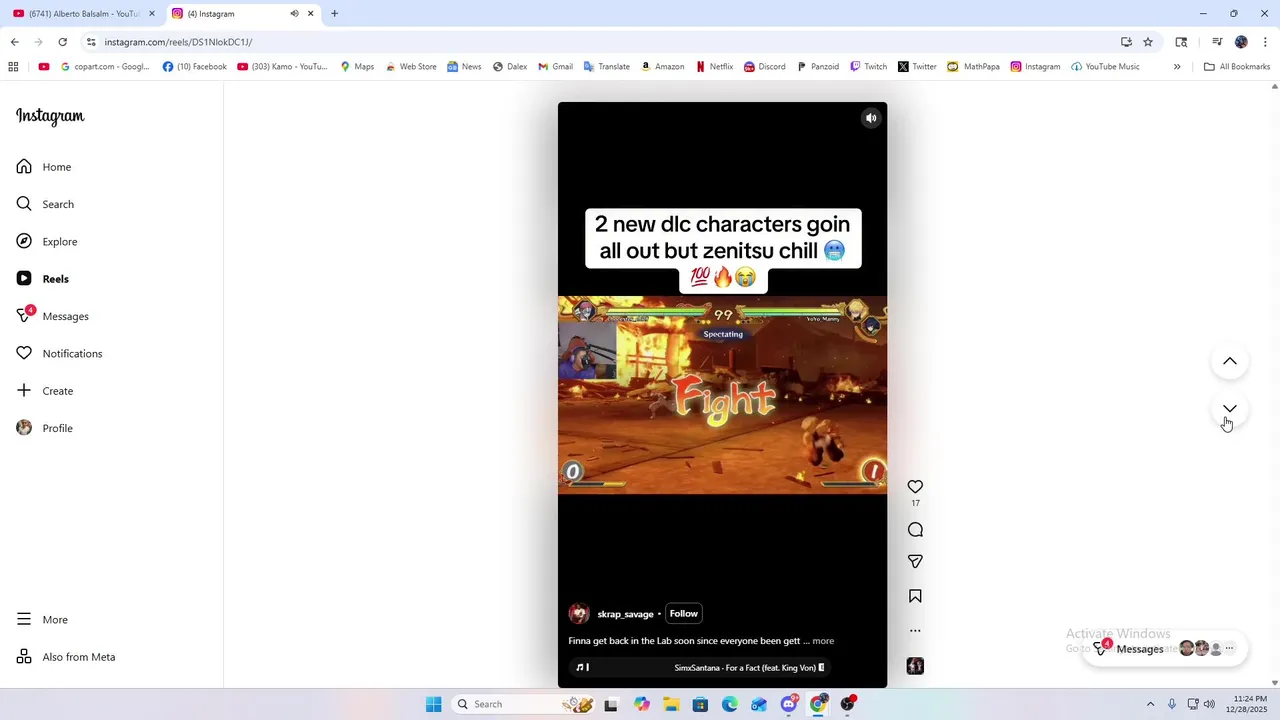Go back with the browser back arrow
The width and height of the screenshot is (1280, 720).
coord(14,42)
